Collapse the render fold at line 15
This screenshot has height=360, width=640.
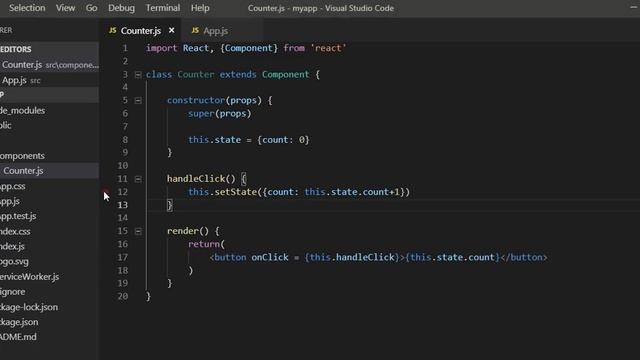138,231
